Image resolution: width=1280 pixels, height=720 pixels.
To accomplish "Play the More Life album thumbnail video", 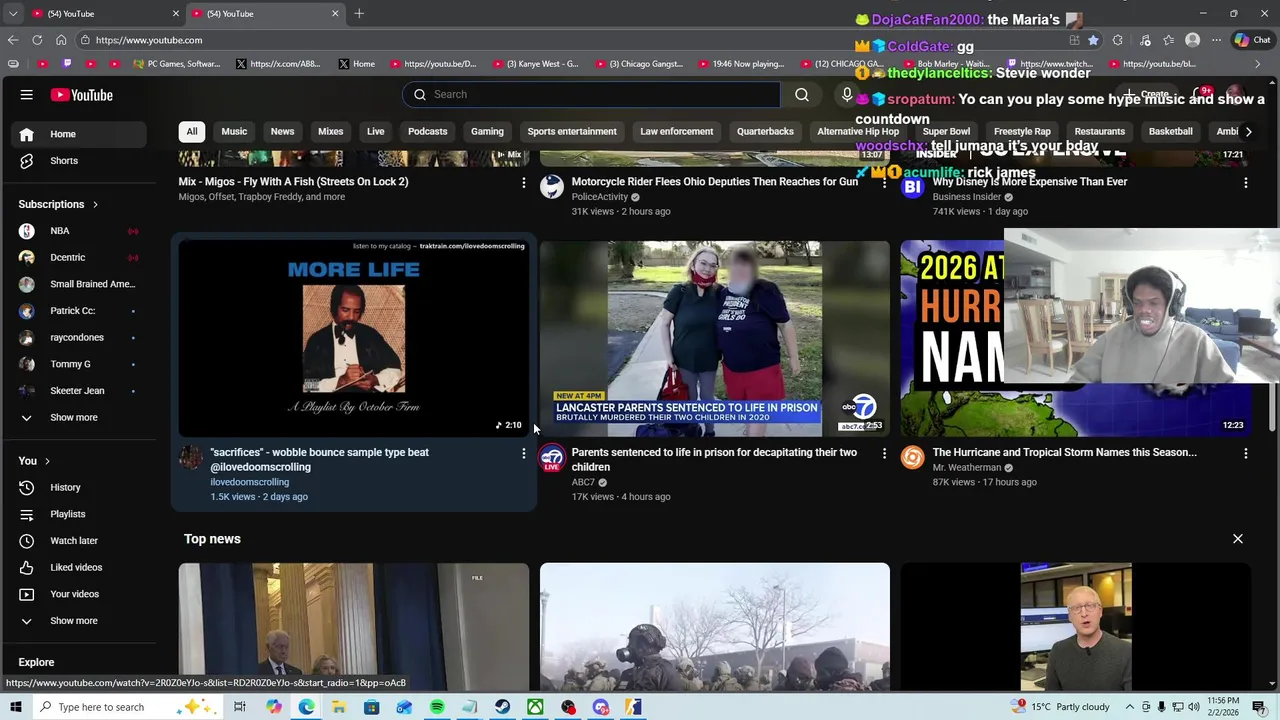I will point(354,338).
